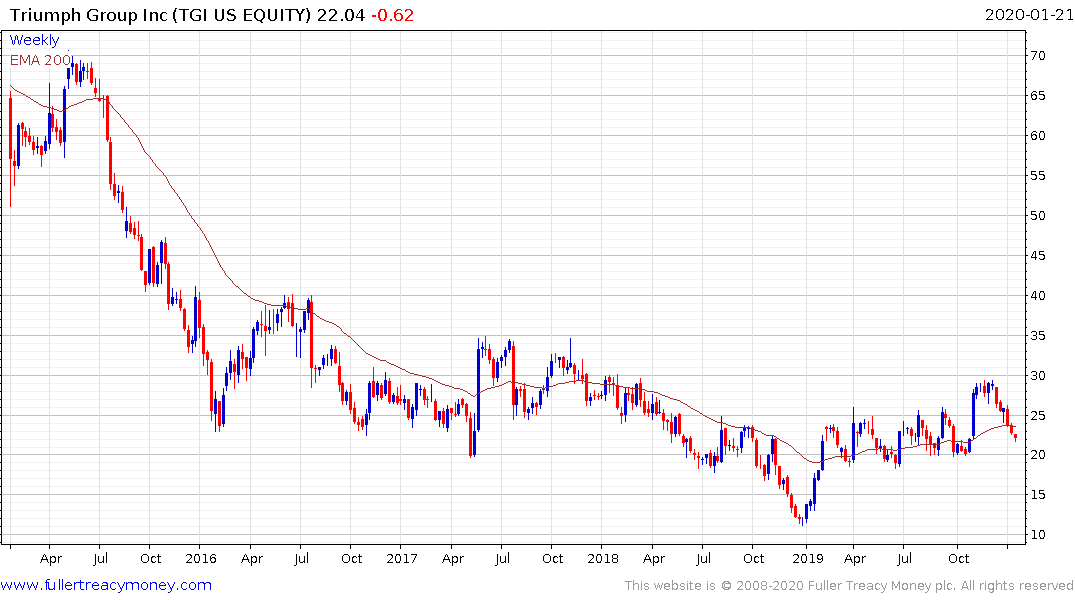The image size is (1075, 600).
Task: Click the 2018 year label on time axis
Action: [603, 558]
